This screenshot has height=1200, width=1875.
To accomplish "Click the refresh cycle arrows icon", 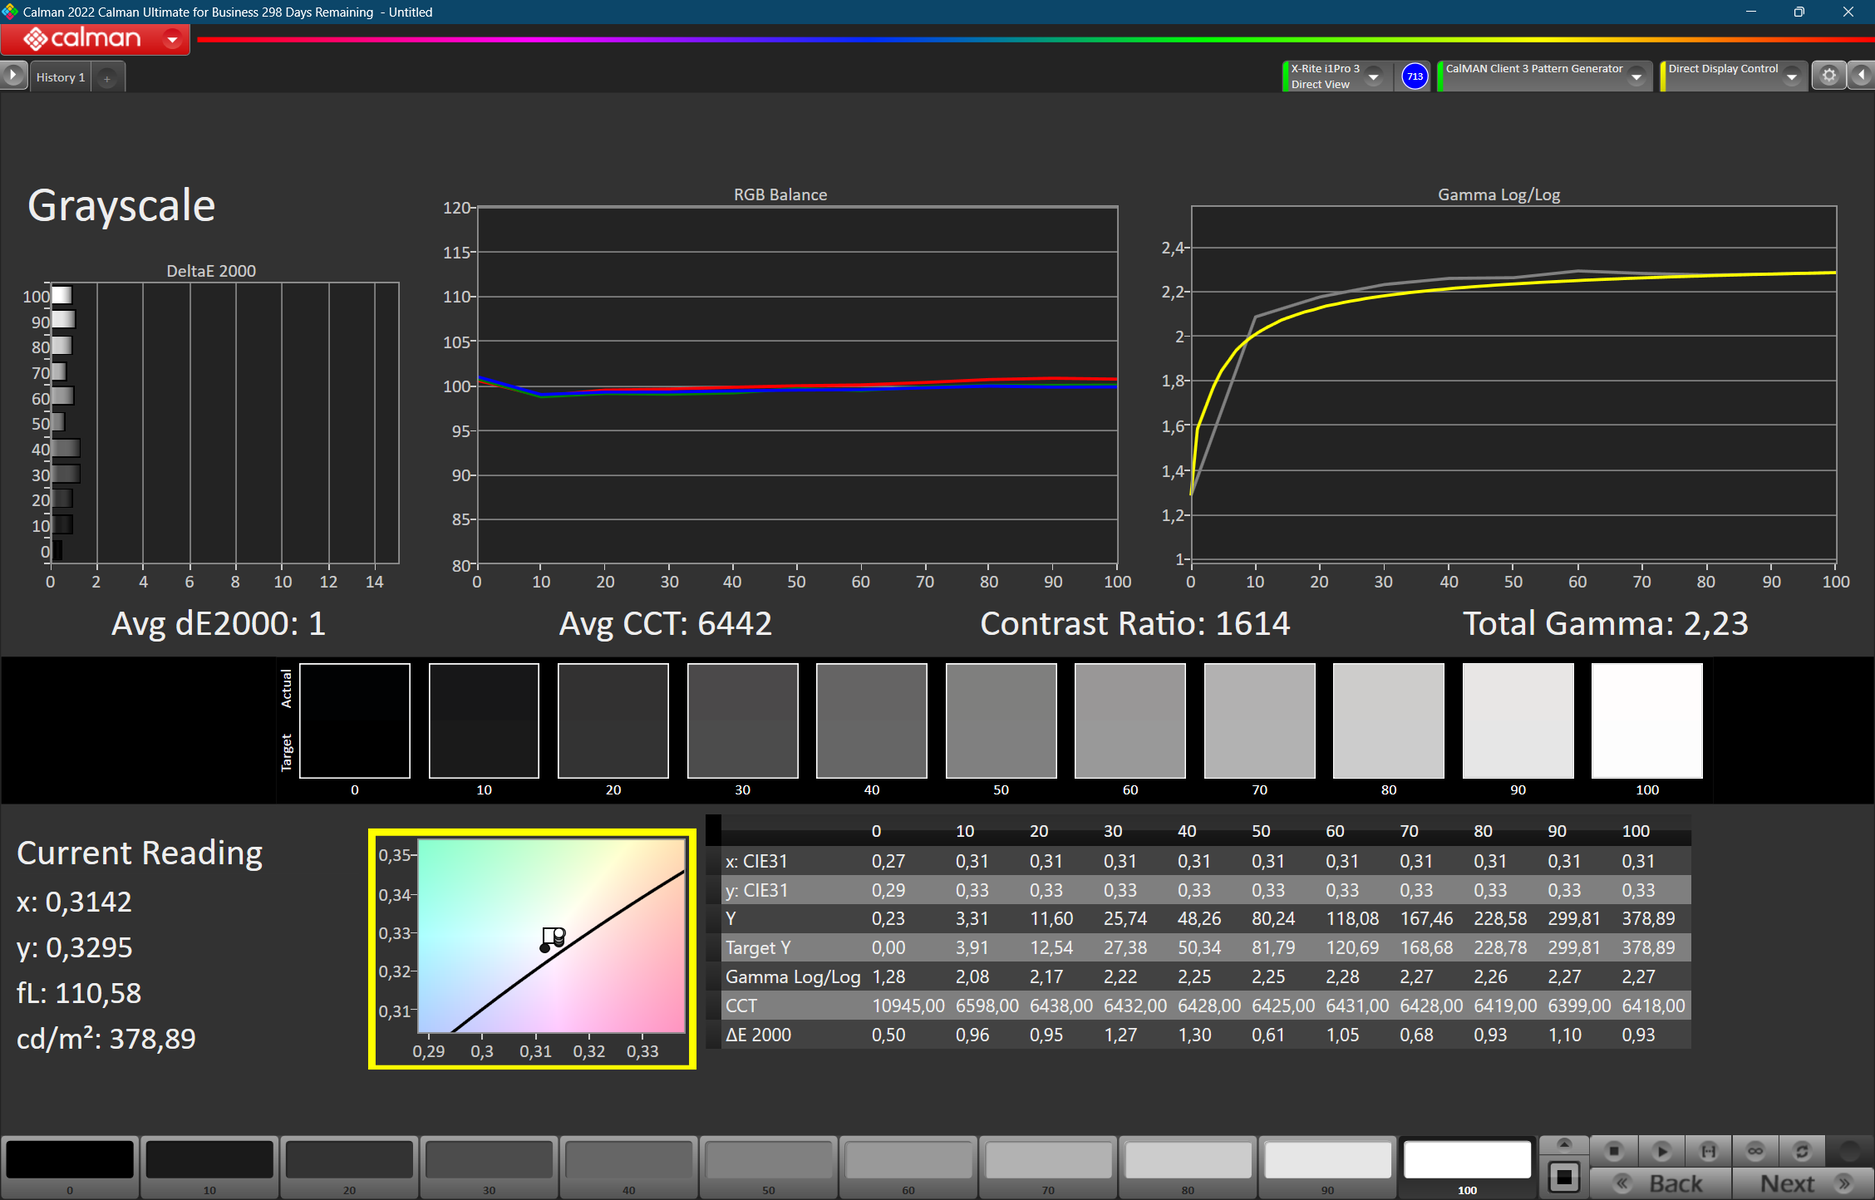I will [1802, 1151].
